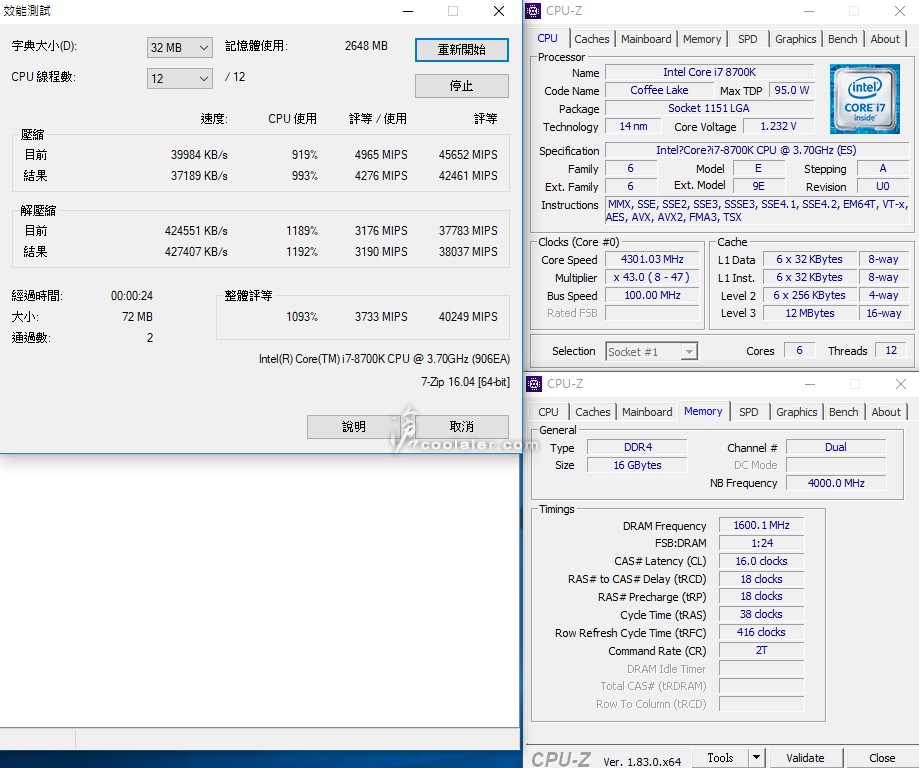Open the dictionary size dropdown showing 32 MB

click(179, 47)
